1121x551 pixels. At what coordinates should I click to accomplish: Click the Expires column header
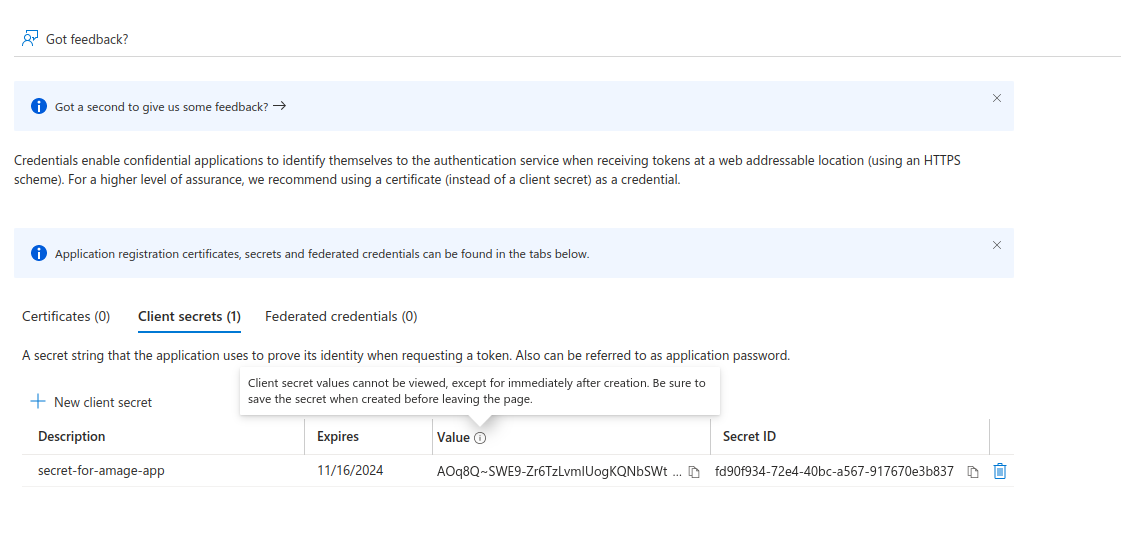click(338, 437)
